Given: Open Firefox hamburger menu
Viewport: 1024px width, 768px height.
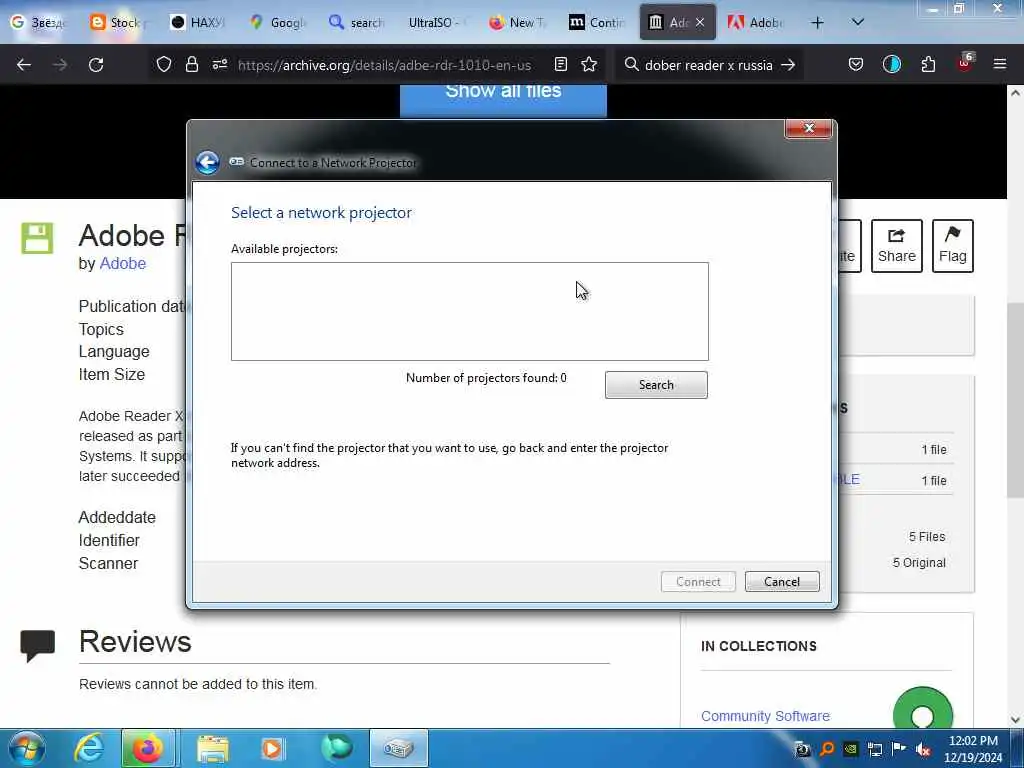Looking at the screenshot, I should pos(1000,65).
